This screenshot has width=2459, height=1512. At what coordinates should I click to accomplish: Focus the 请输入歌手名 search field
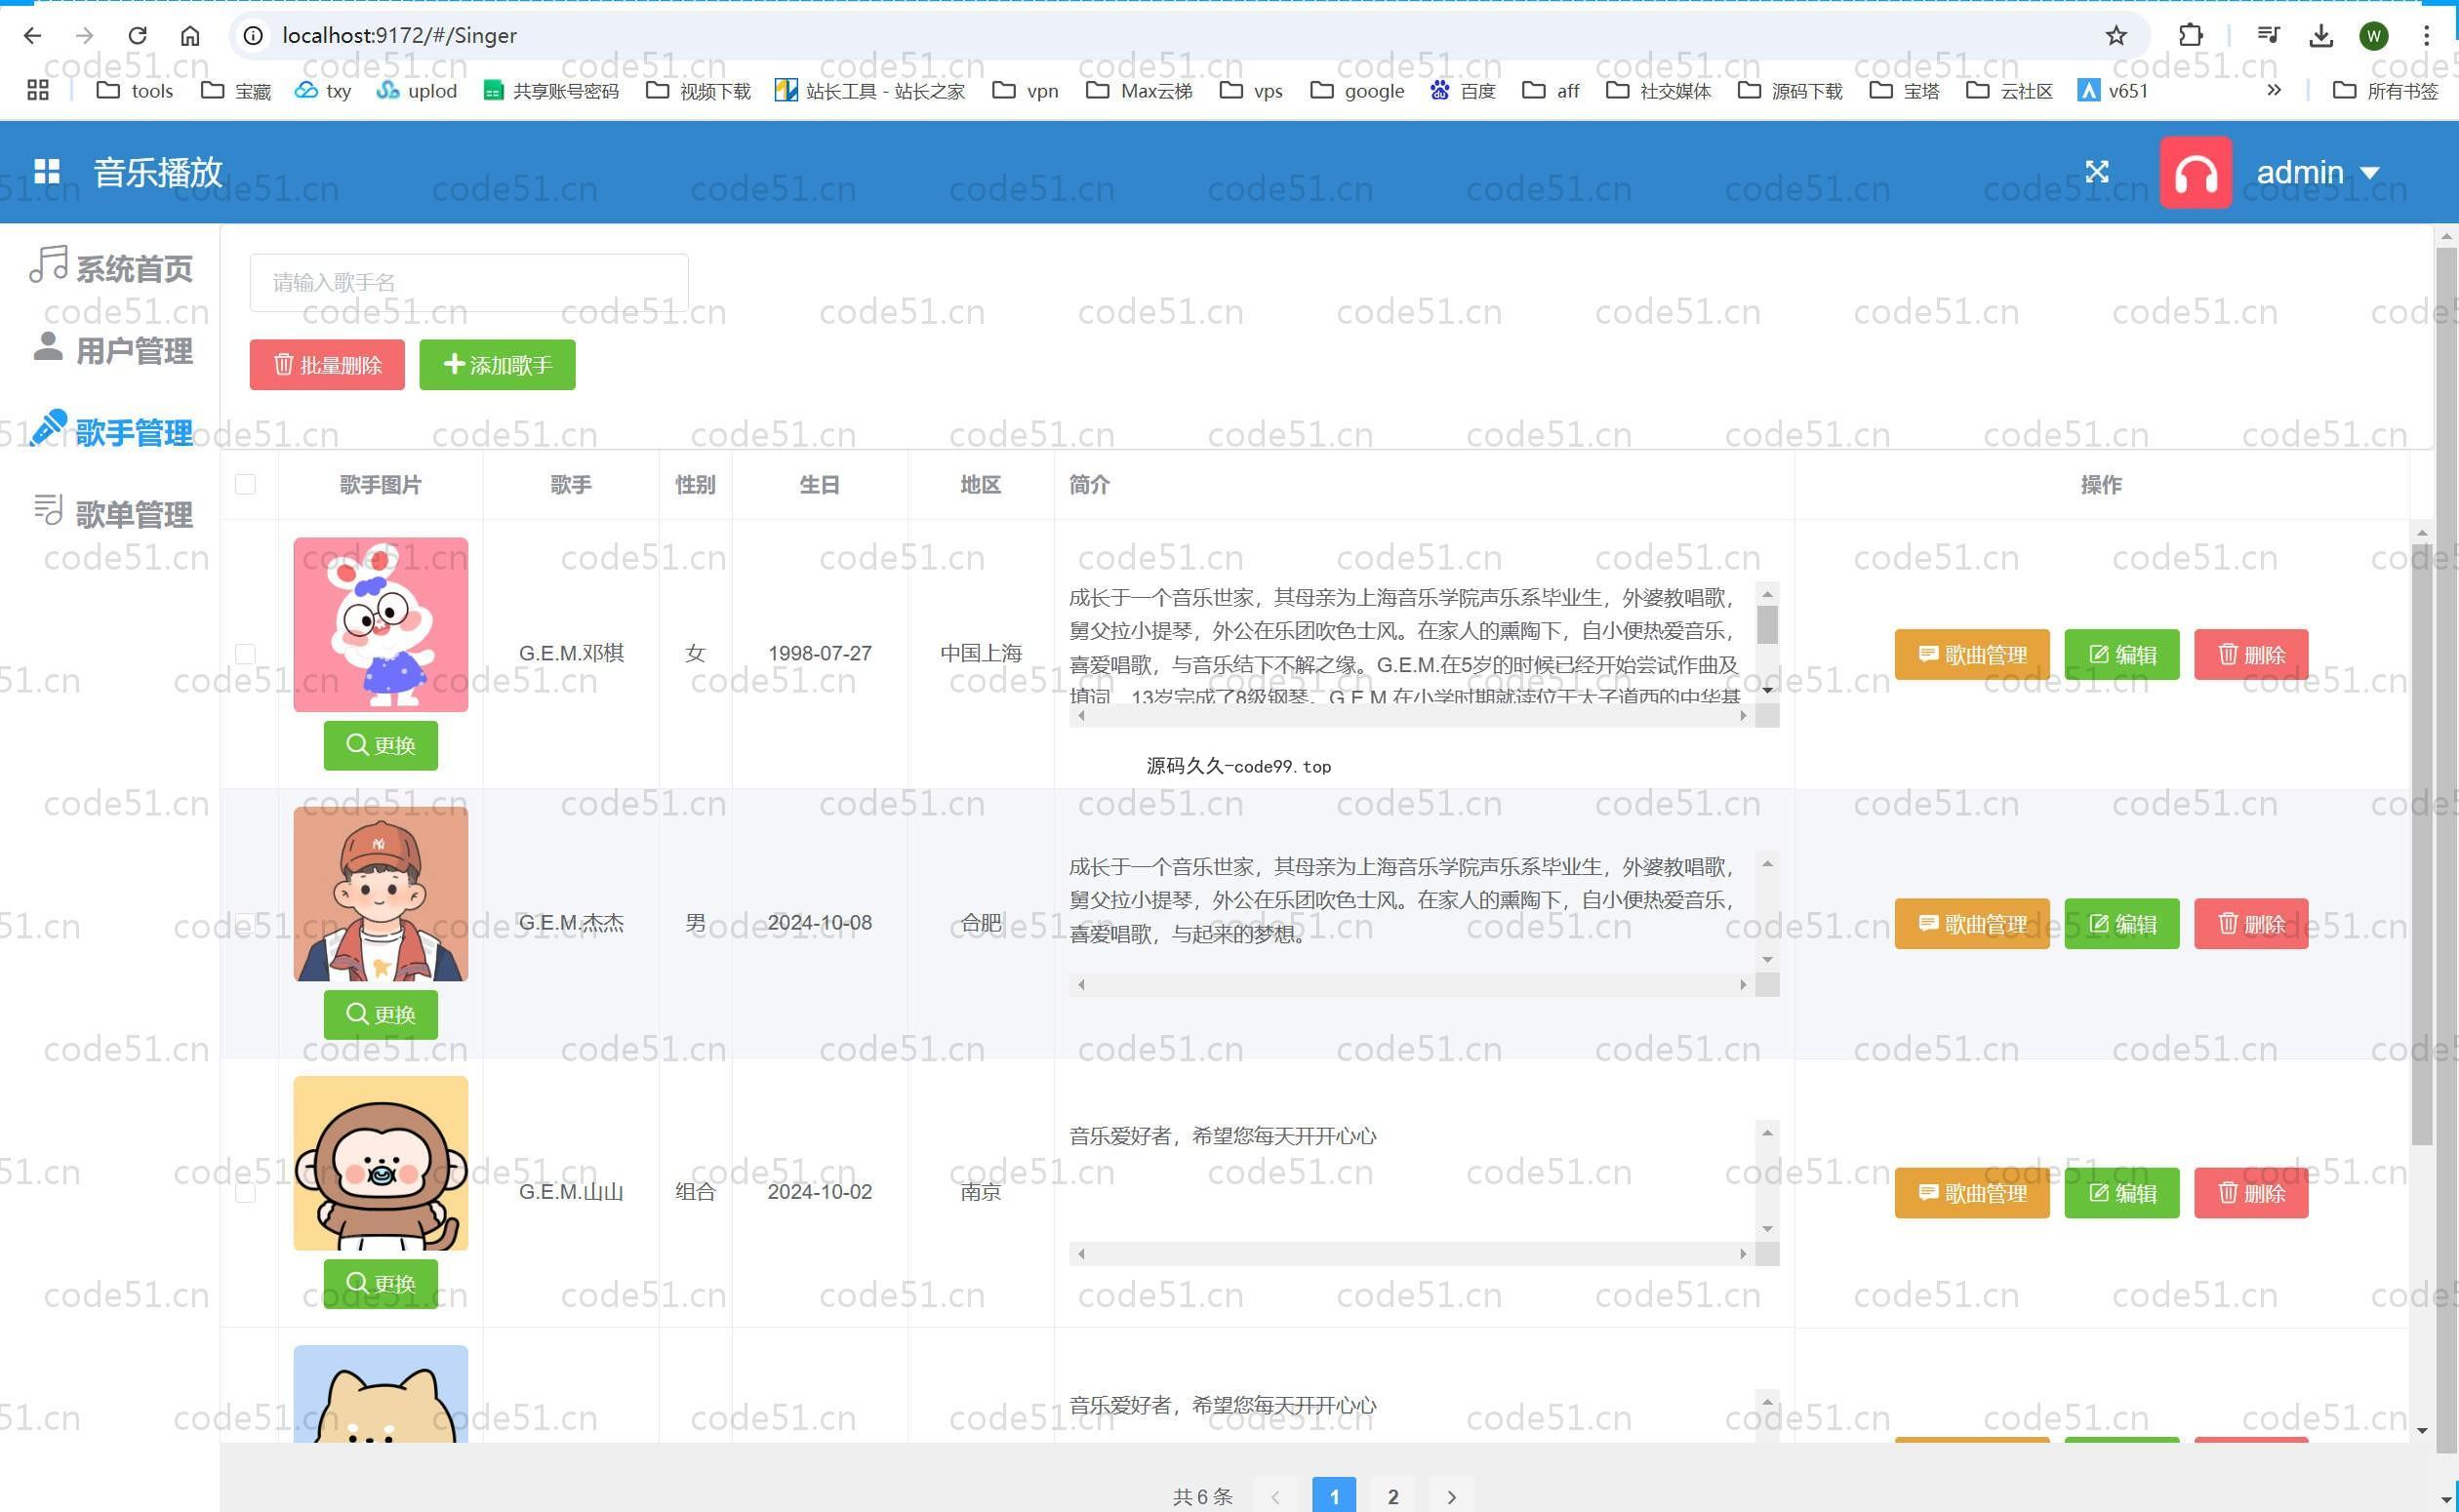pos(469,283)
